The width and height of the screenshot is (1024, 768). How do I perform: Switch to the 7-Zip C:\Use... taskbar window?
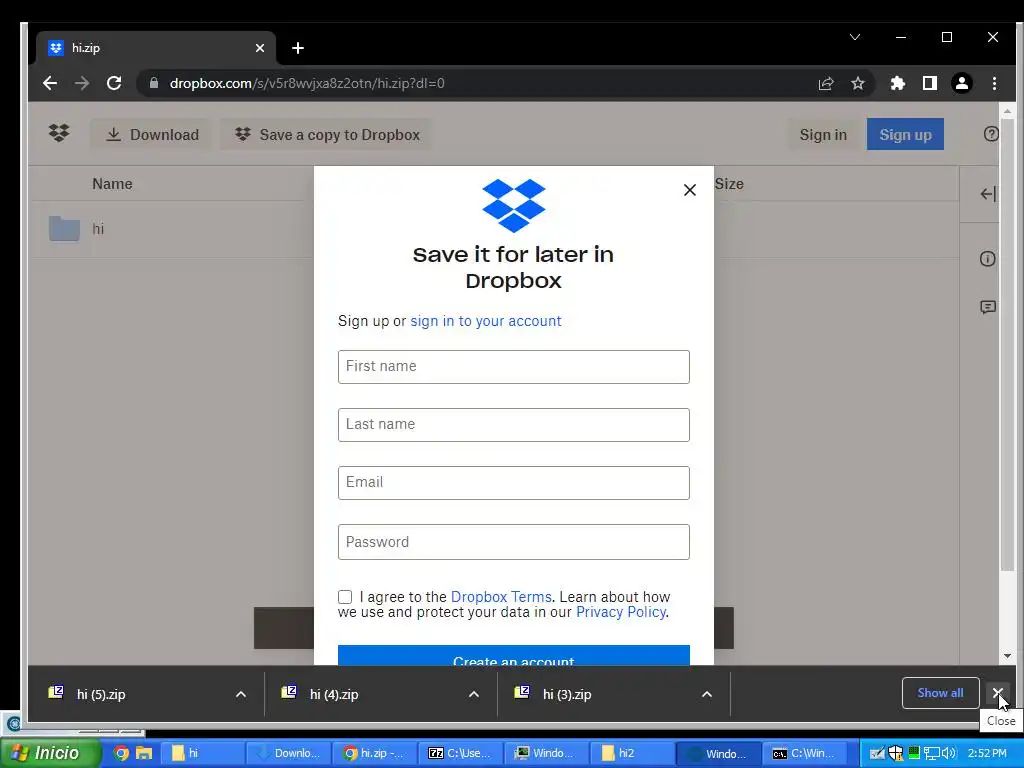point(461,753)
